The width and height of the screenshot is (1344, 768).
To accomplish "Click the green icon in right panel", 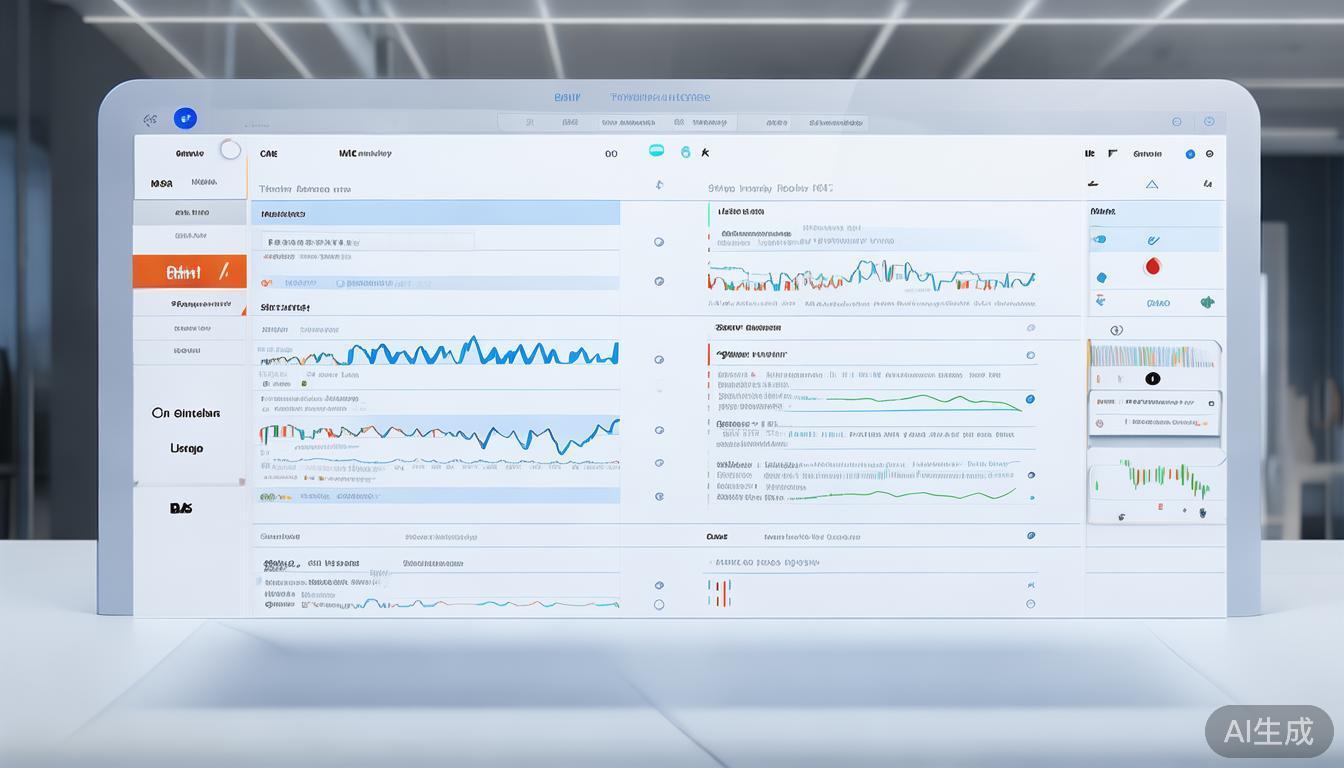I will coord(1207,301).
